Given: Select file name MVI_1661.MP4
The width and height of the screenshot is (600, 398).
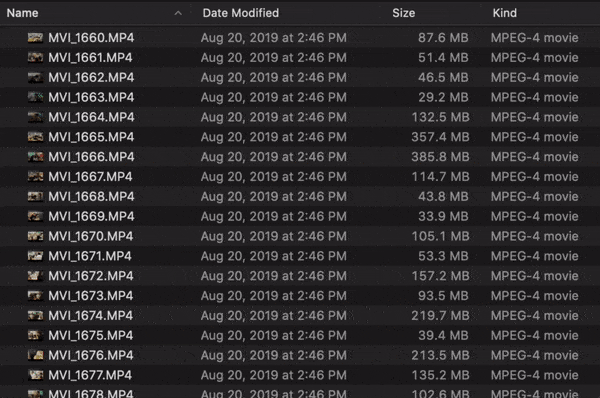Looking at the screenshot, I should [90, 57].
